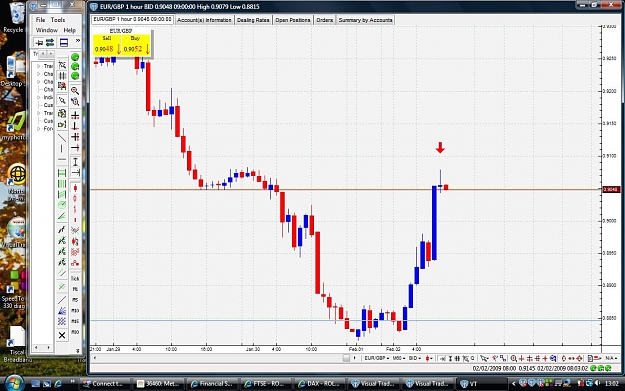Click the green swap arrows toolbar icon
This screenshot has width=625, height=391.
[50, 43]
